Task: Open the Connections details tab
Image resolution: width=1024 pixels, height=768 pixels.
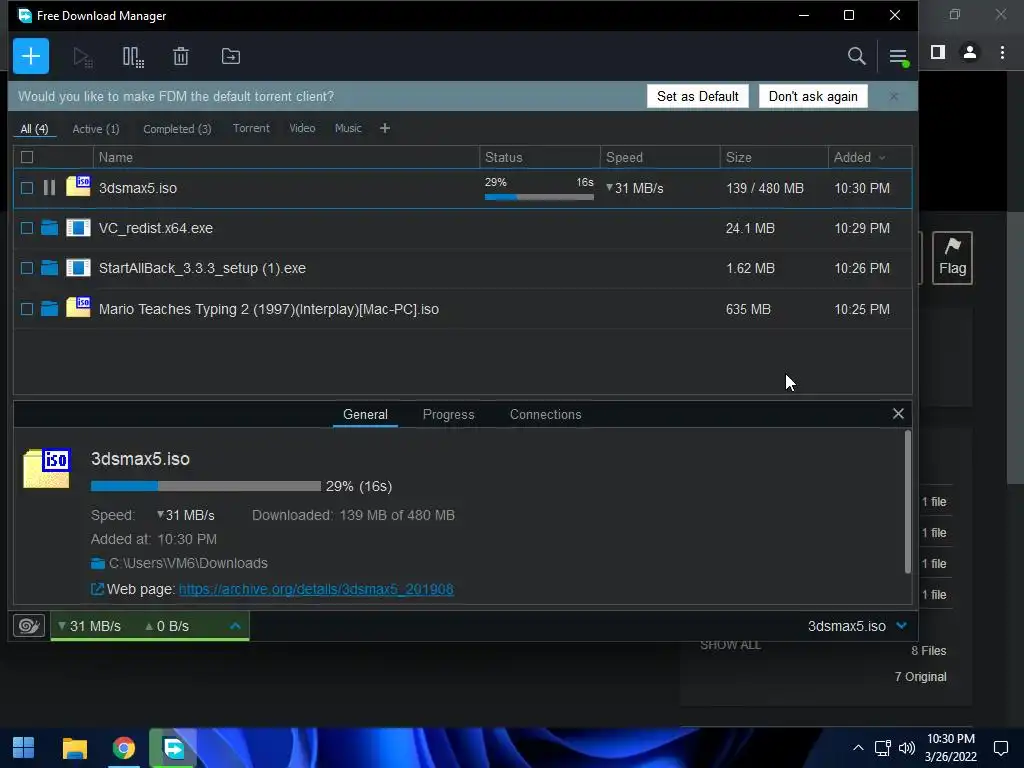Action: click(x=545, y=414)
